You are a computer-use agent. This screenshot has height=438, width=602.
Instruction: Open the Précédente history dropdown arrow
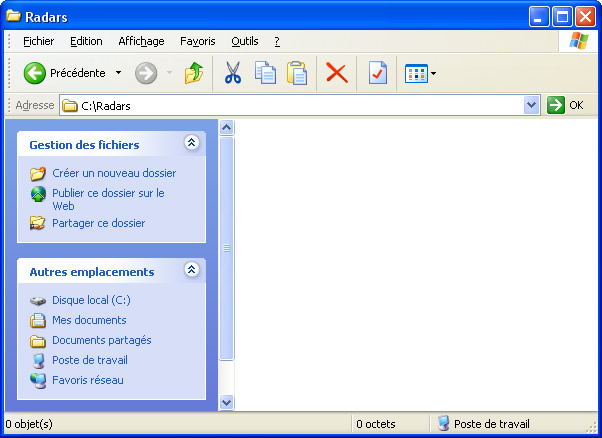[119, 73]
